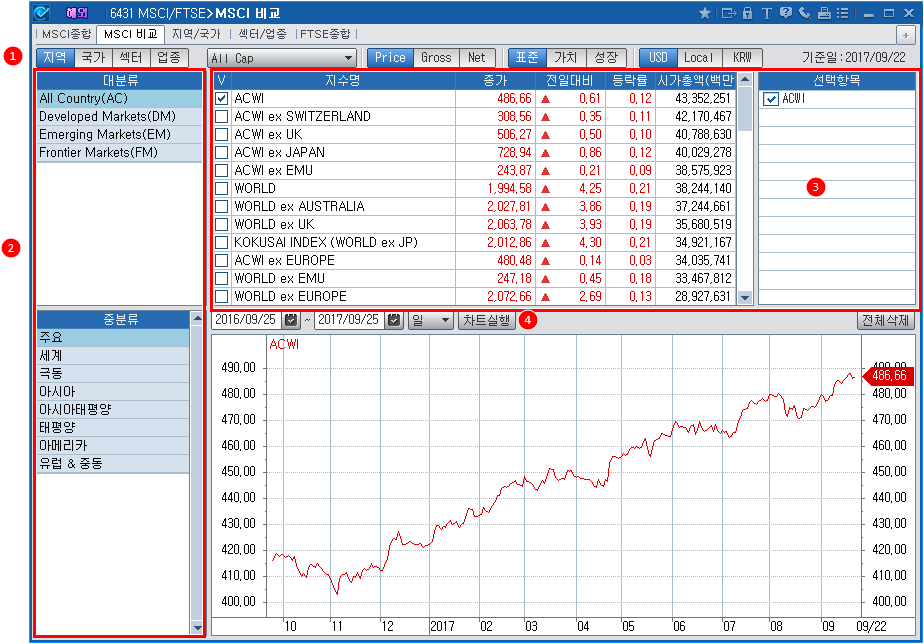Image resolution: width=924 pixels, height=644 pixels.
Task: Tick the WORLD ex AUSTRALIA checkbox
Action: pos(222,206)
